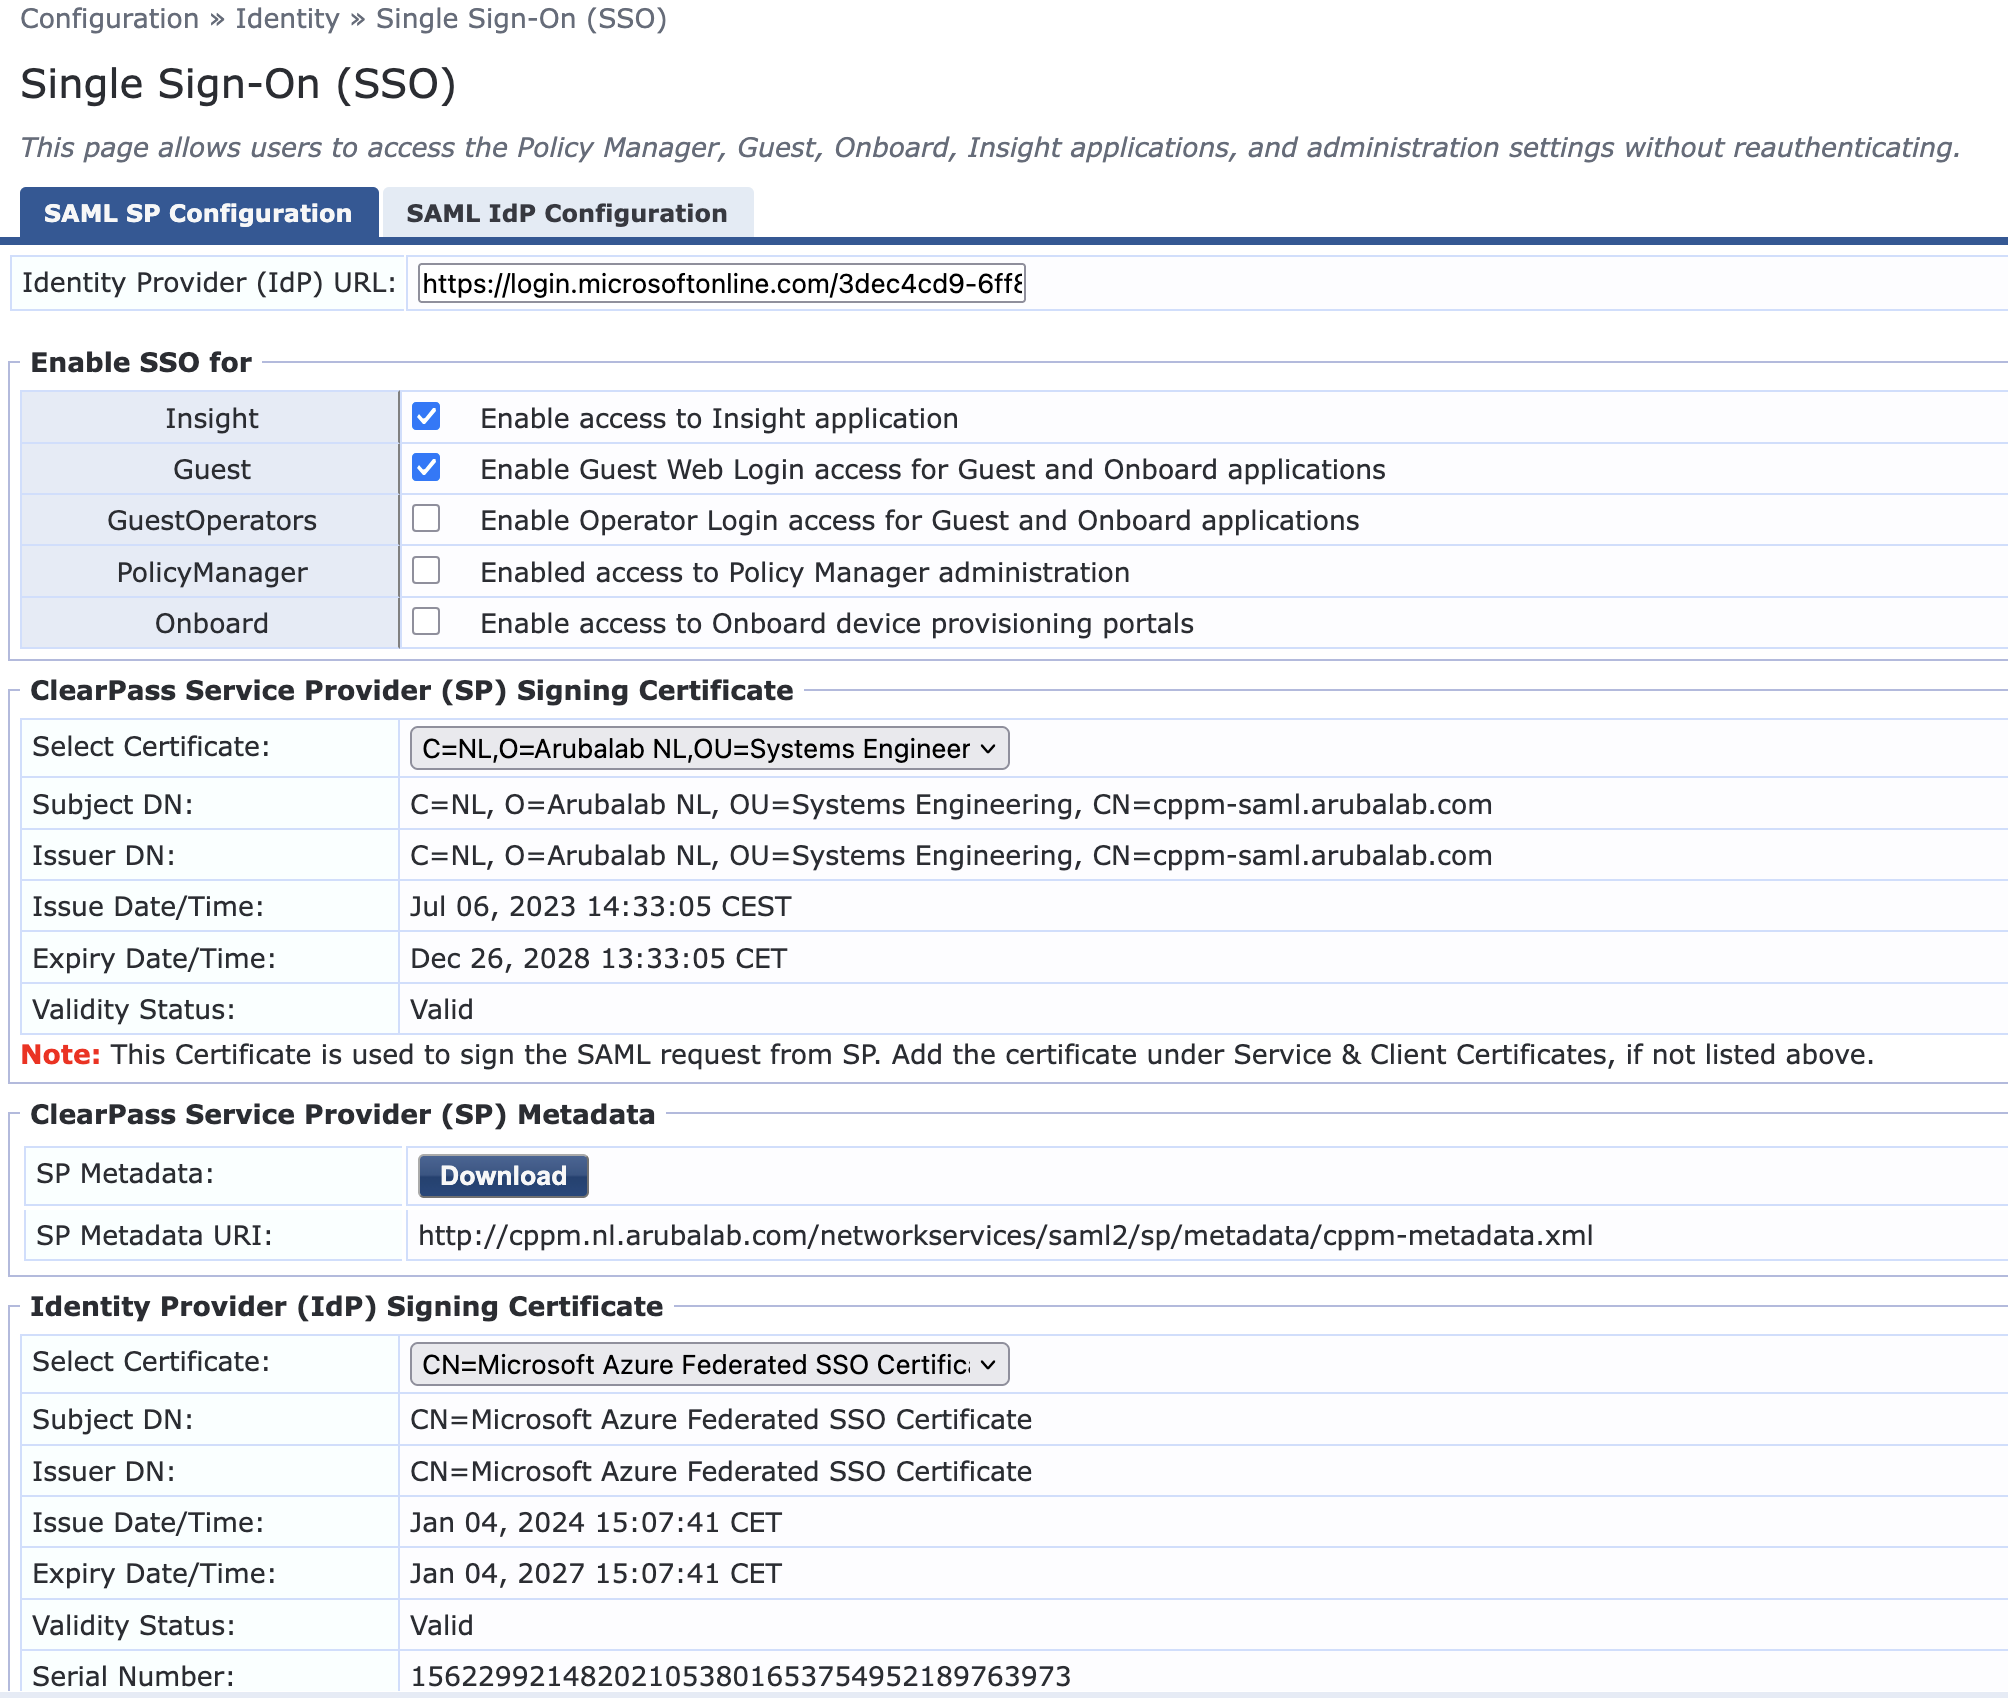Download the SP Metadata file
The height and width of the screenshot is (1698, 2008).
click(x=503, y=1176)
